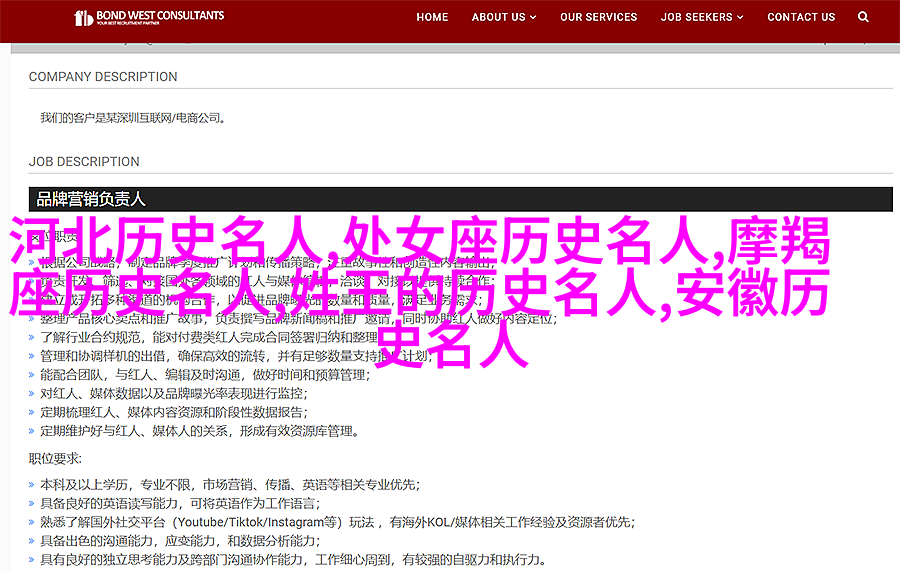Go to the Home menu item

tap(432, 17)
